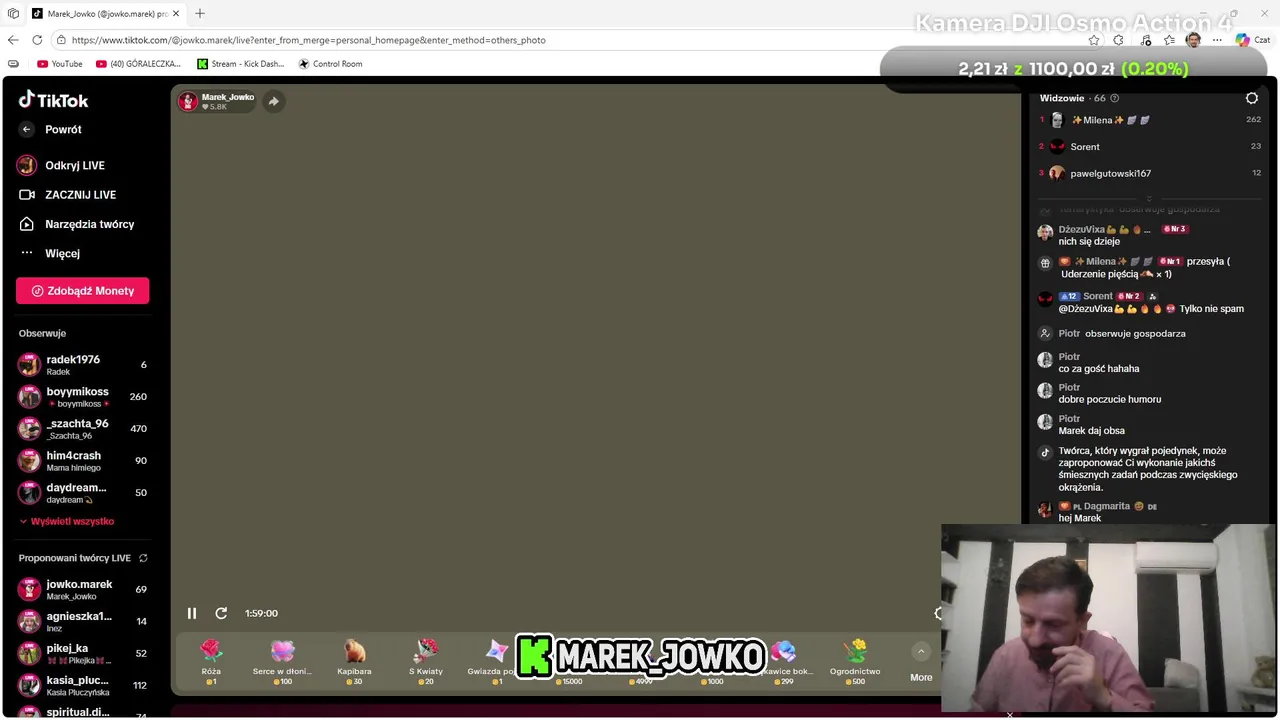The width and height of the screenshot is (1280, 720).
Task: Open the Kick stream dashboard bookmark
Action: [x=240, y=64]
